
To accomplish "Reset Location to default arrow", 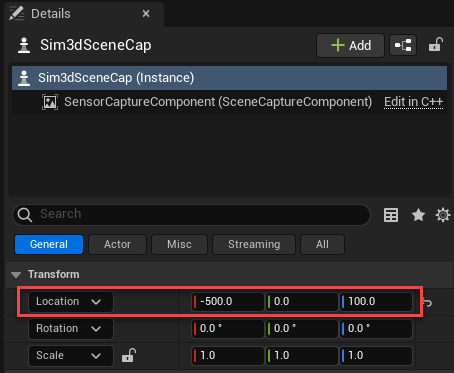I will coord(427,302).
